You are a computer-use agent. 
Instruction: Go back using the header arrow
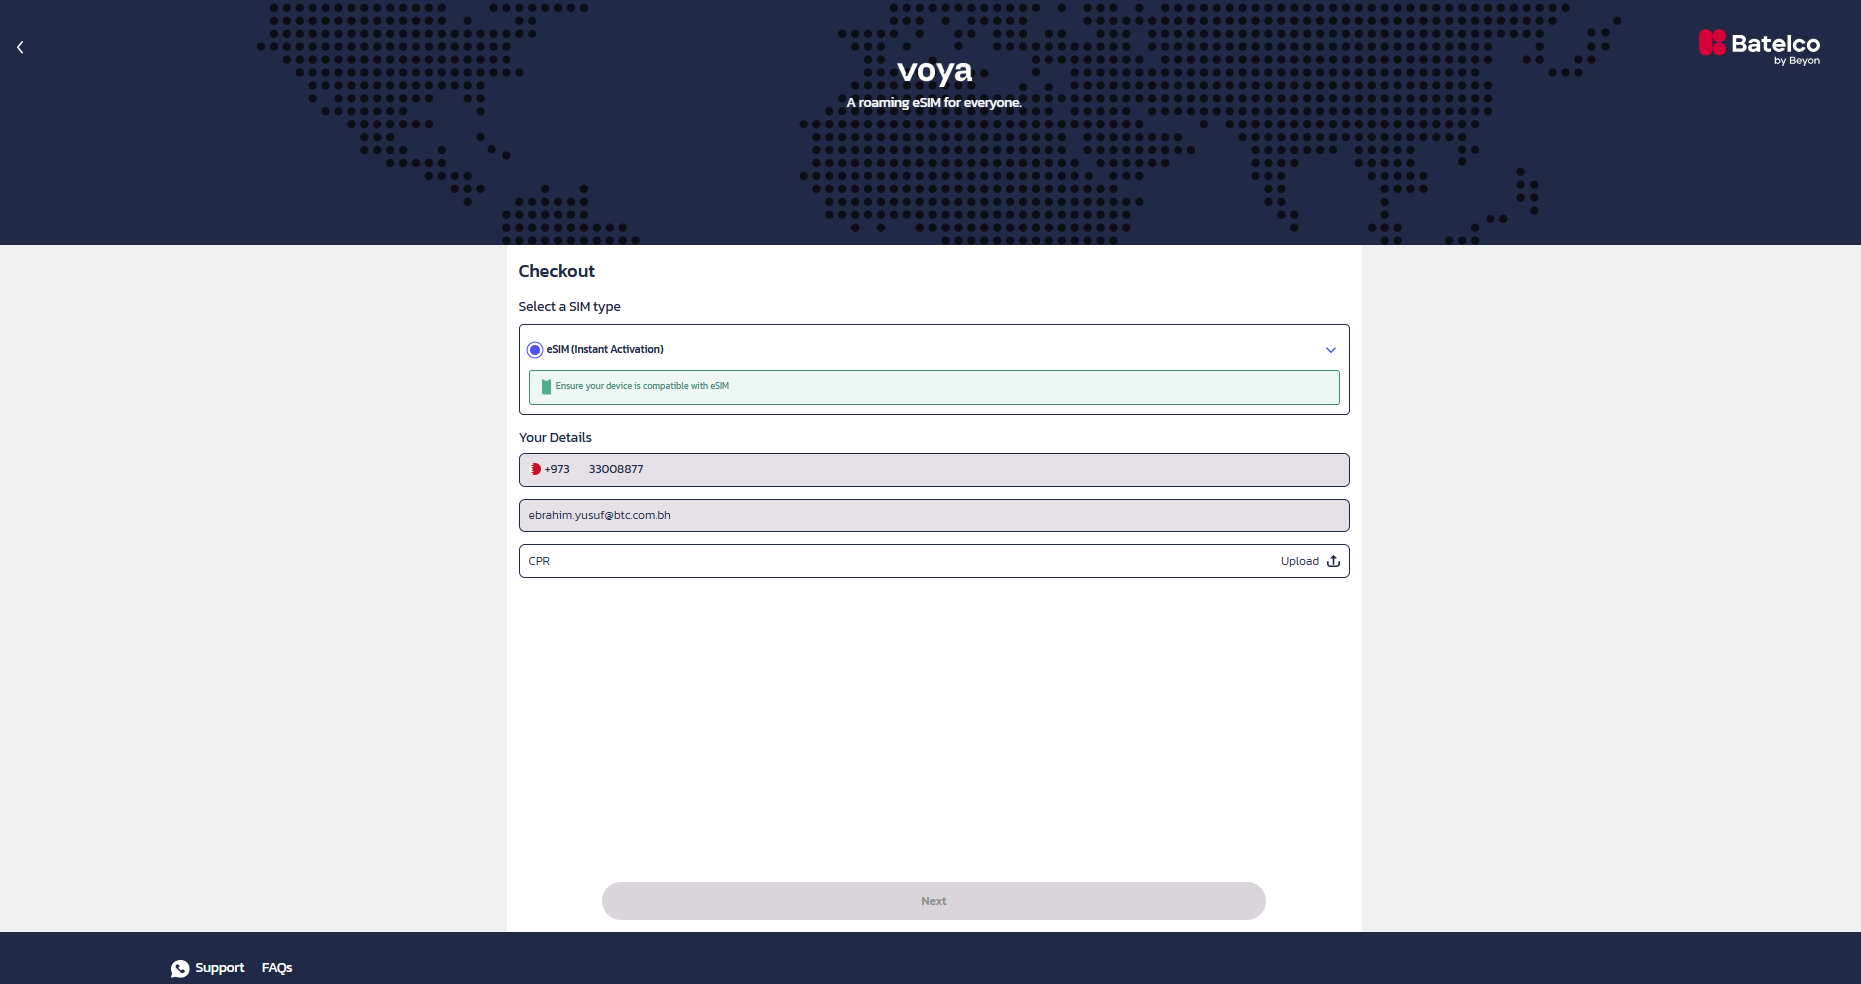20,47
